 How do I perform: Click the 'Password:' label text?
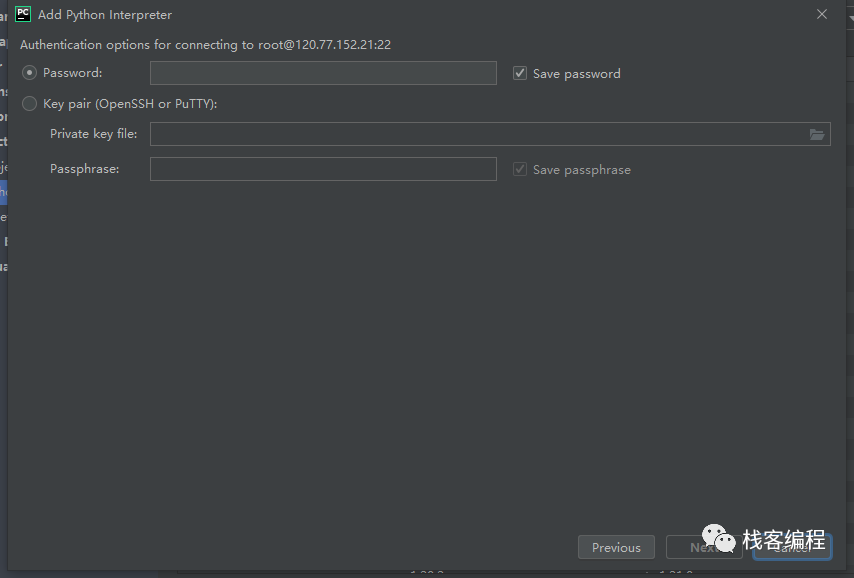[x=72, y=73]
